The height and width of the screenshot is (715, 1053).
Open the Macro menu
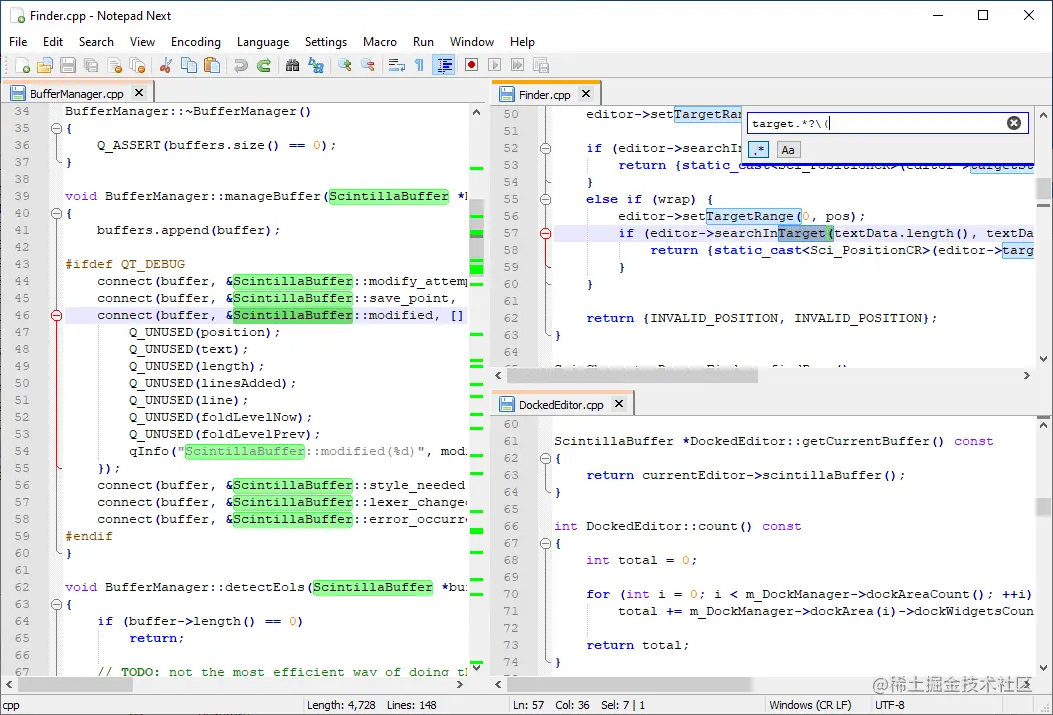tap(379, 42)
